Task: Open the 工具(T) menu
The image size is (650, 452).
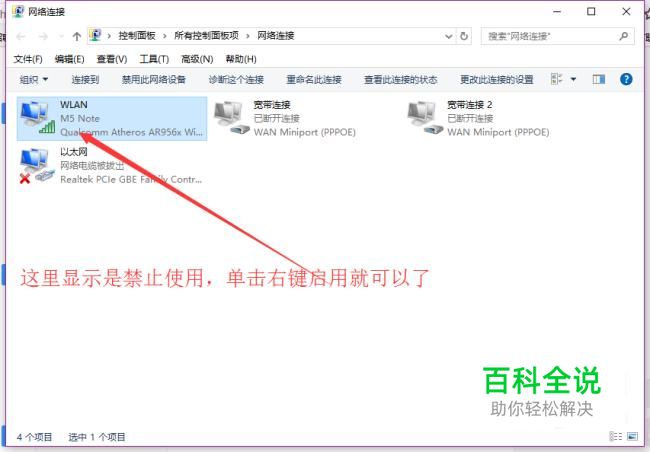Action: coord(154,59)
